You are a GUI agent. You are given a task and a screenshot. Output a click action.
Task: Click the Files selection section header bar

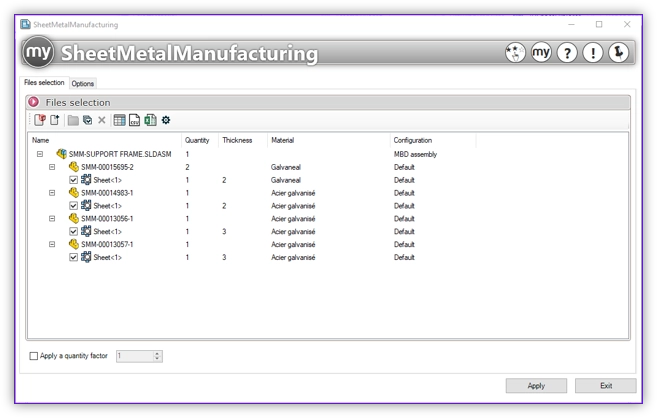[328, 102]
